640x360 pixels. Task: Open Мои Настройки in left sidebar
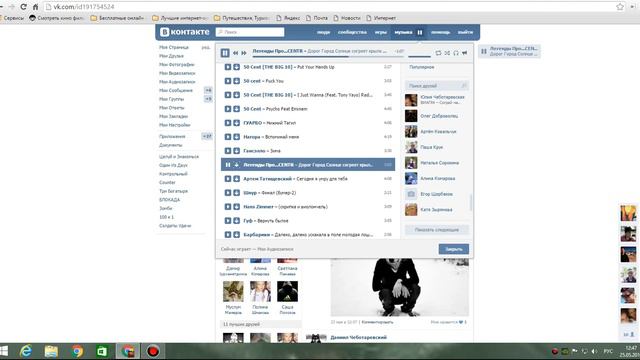pyautogui.click(x=175, y=125)
